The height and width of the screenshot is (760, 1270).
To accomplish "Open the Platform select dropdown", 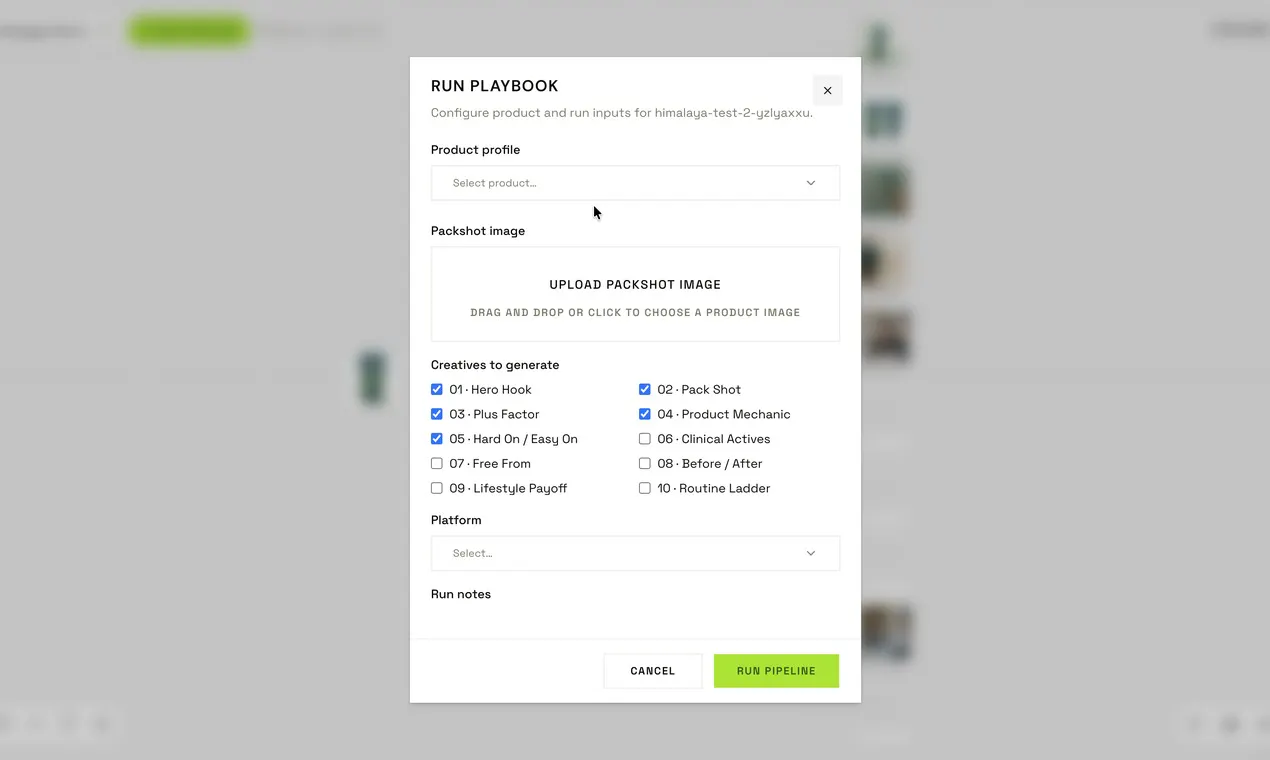I will [635, 553].
